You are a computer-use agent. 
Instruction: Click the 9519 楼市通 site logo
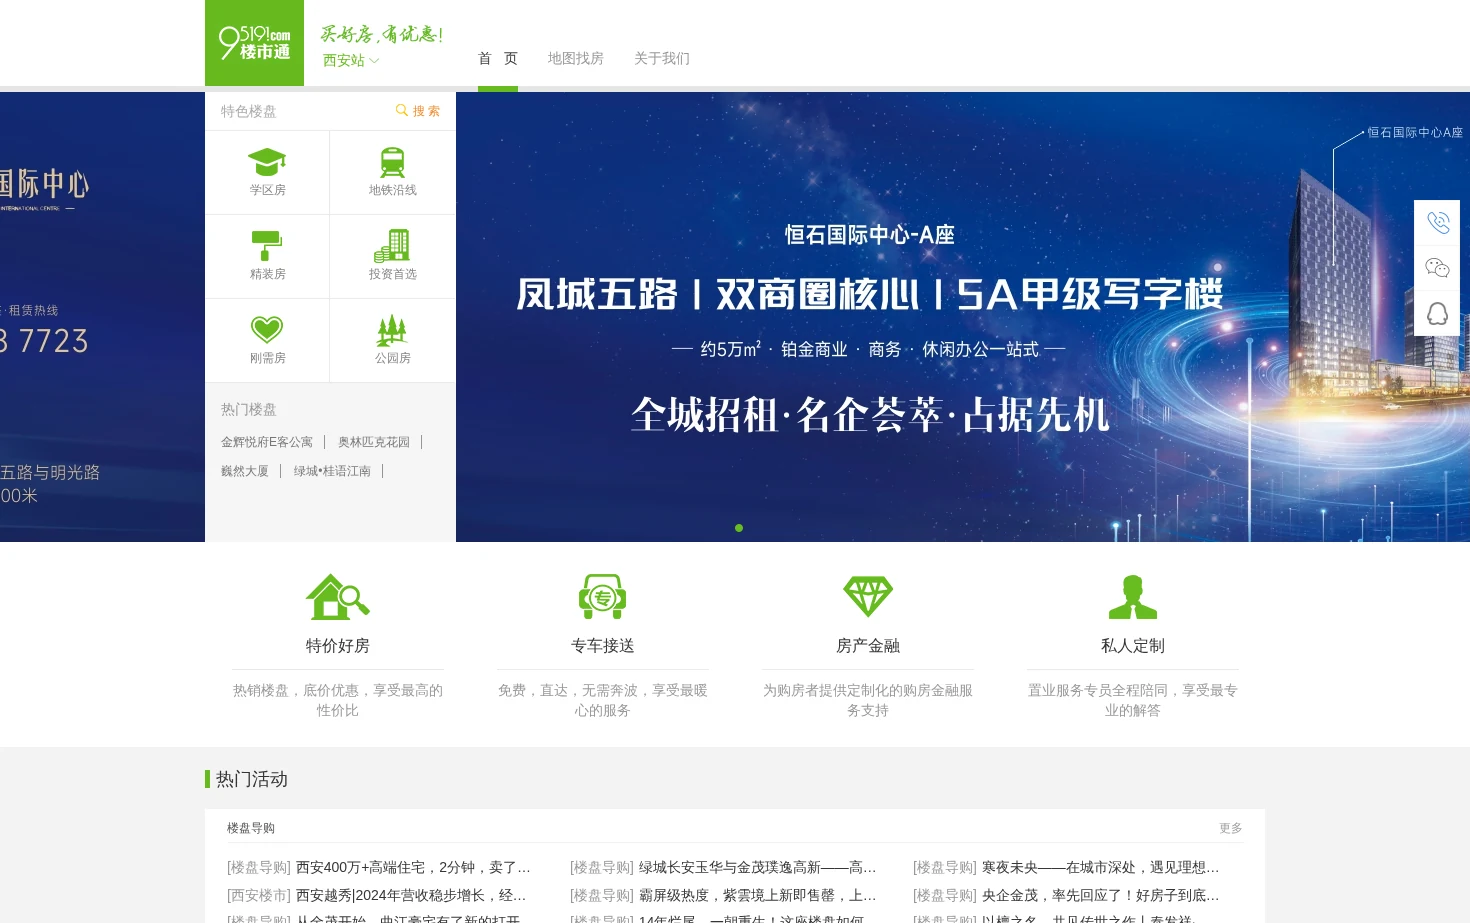[x=255, y=43]
